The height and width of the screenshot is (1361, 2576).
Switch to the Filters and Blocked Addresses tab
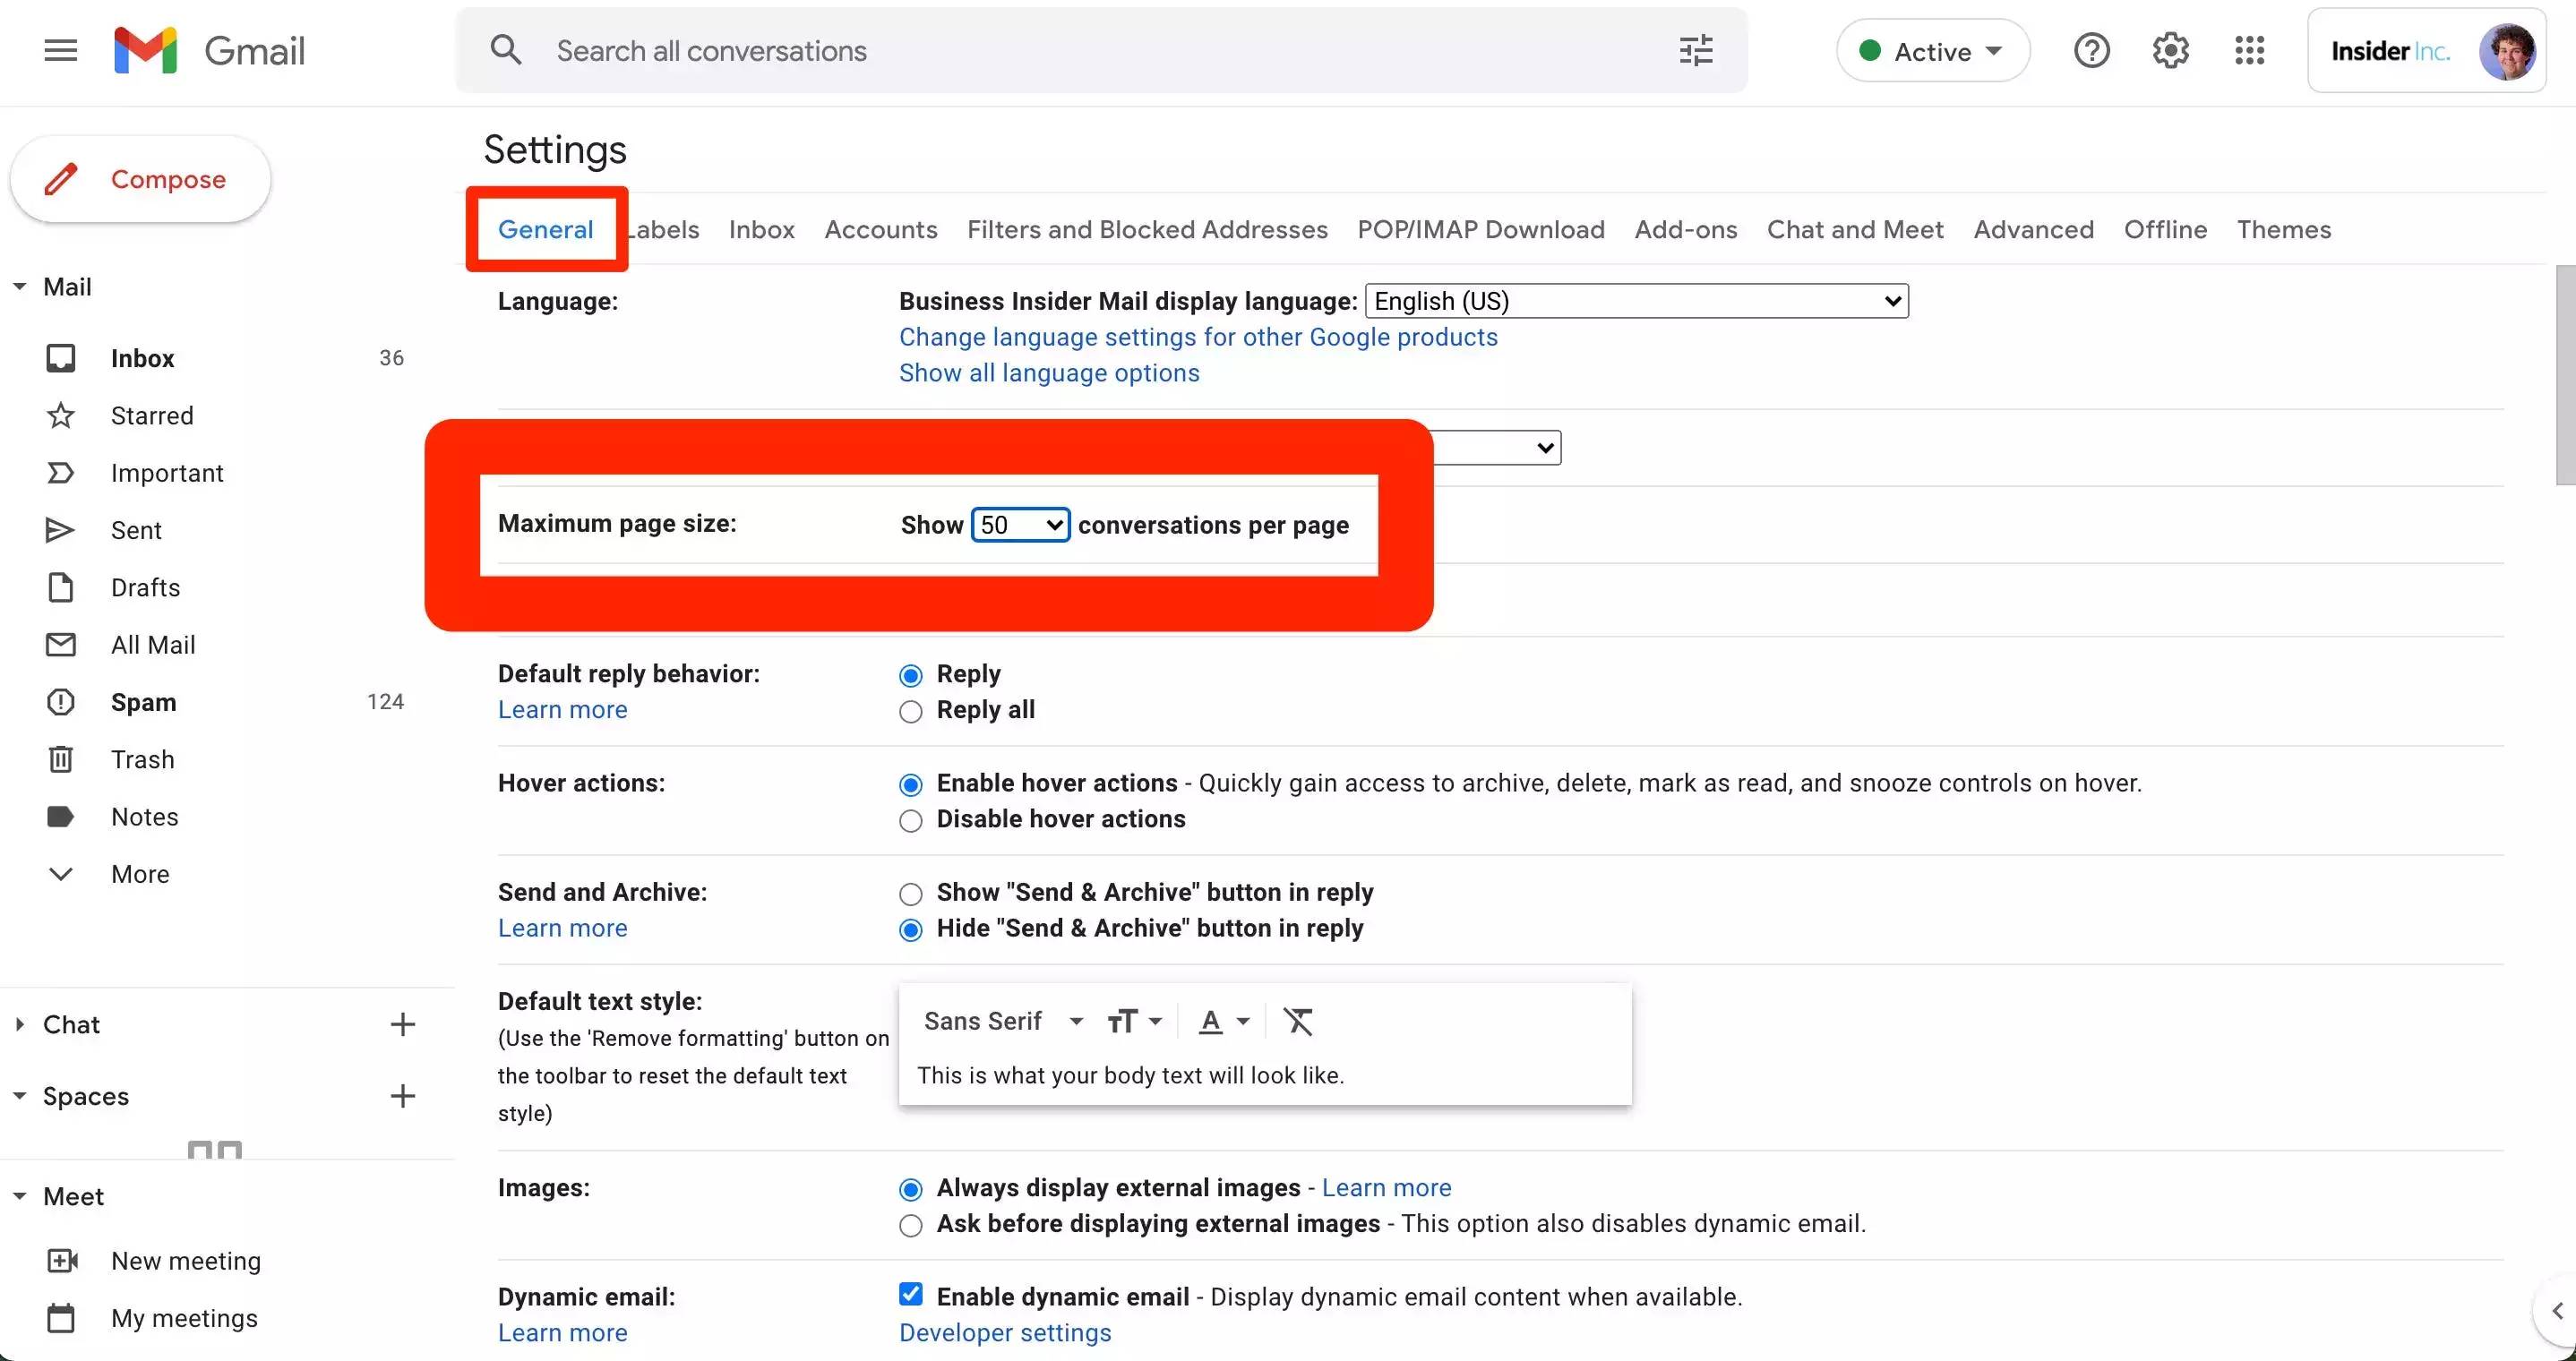pyautogui.click(x=1147, y=229)
